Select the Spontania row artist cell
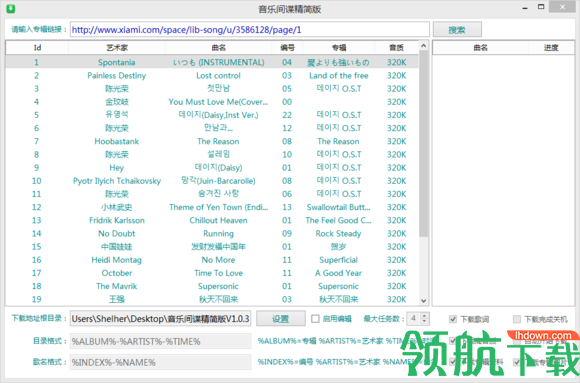This screenshot has width=580, height=383. click(117, 62)
